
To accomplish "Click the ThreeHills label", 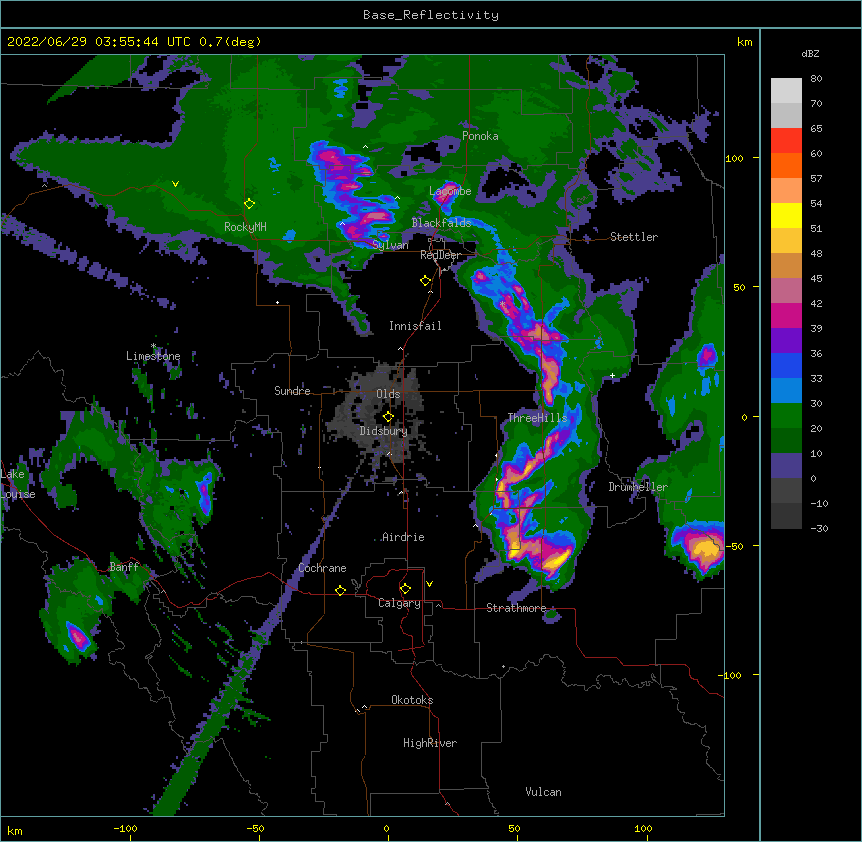I will [537, 418].
